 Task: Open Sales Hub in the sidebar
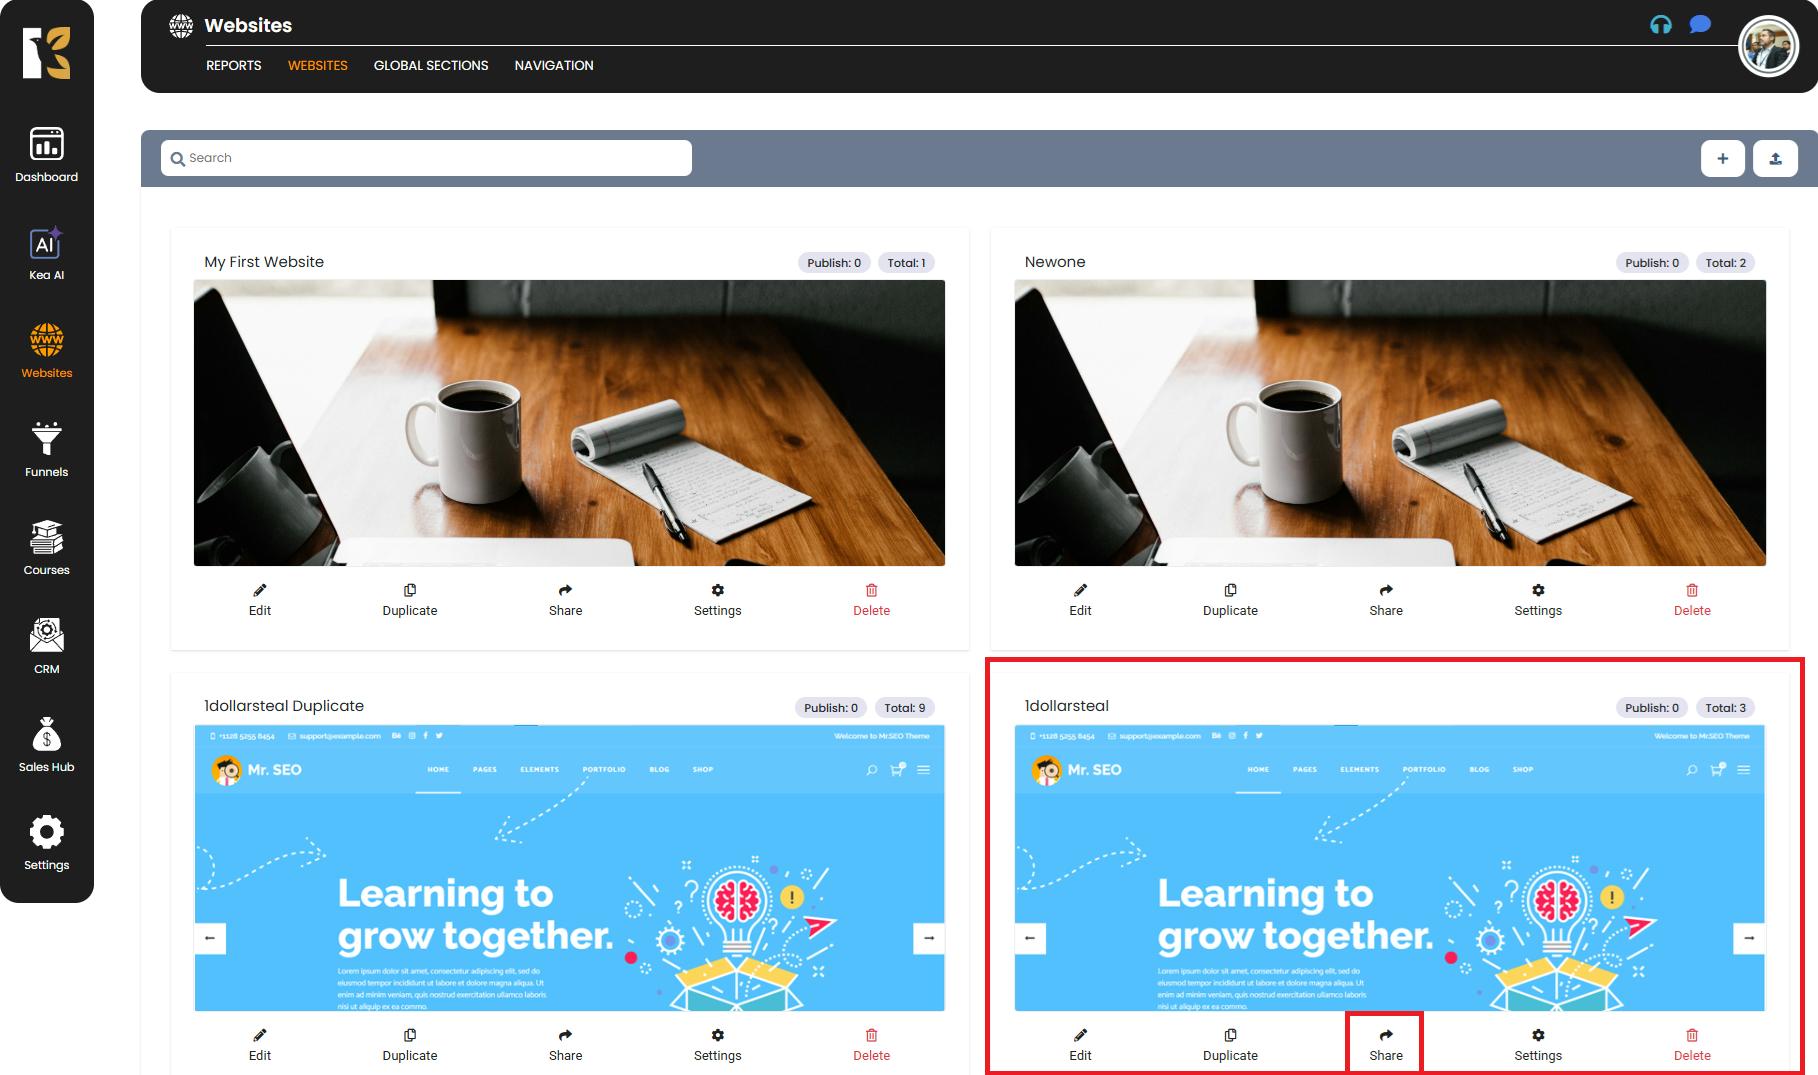(x=46, y=744)
